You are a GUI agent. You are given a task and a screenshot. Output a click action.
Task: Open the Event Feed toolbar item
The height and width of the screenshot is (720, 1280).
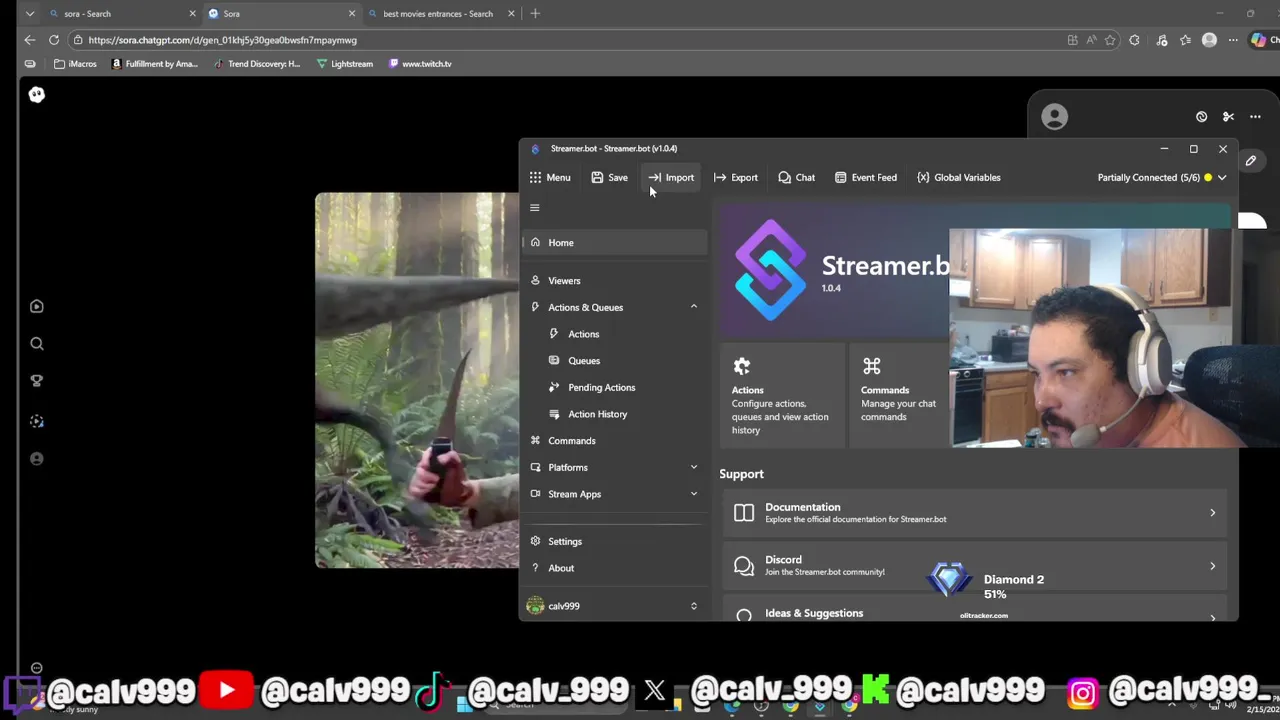[866, 178]
